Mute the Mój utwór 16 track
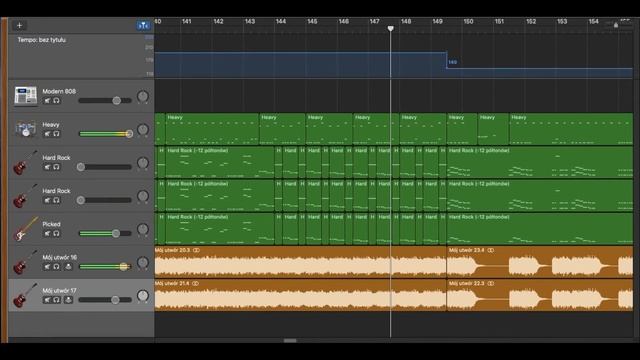Screen dimensions: 640x360 [x=47, y=267]
